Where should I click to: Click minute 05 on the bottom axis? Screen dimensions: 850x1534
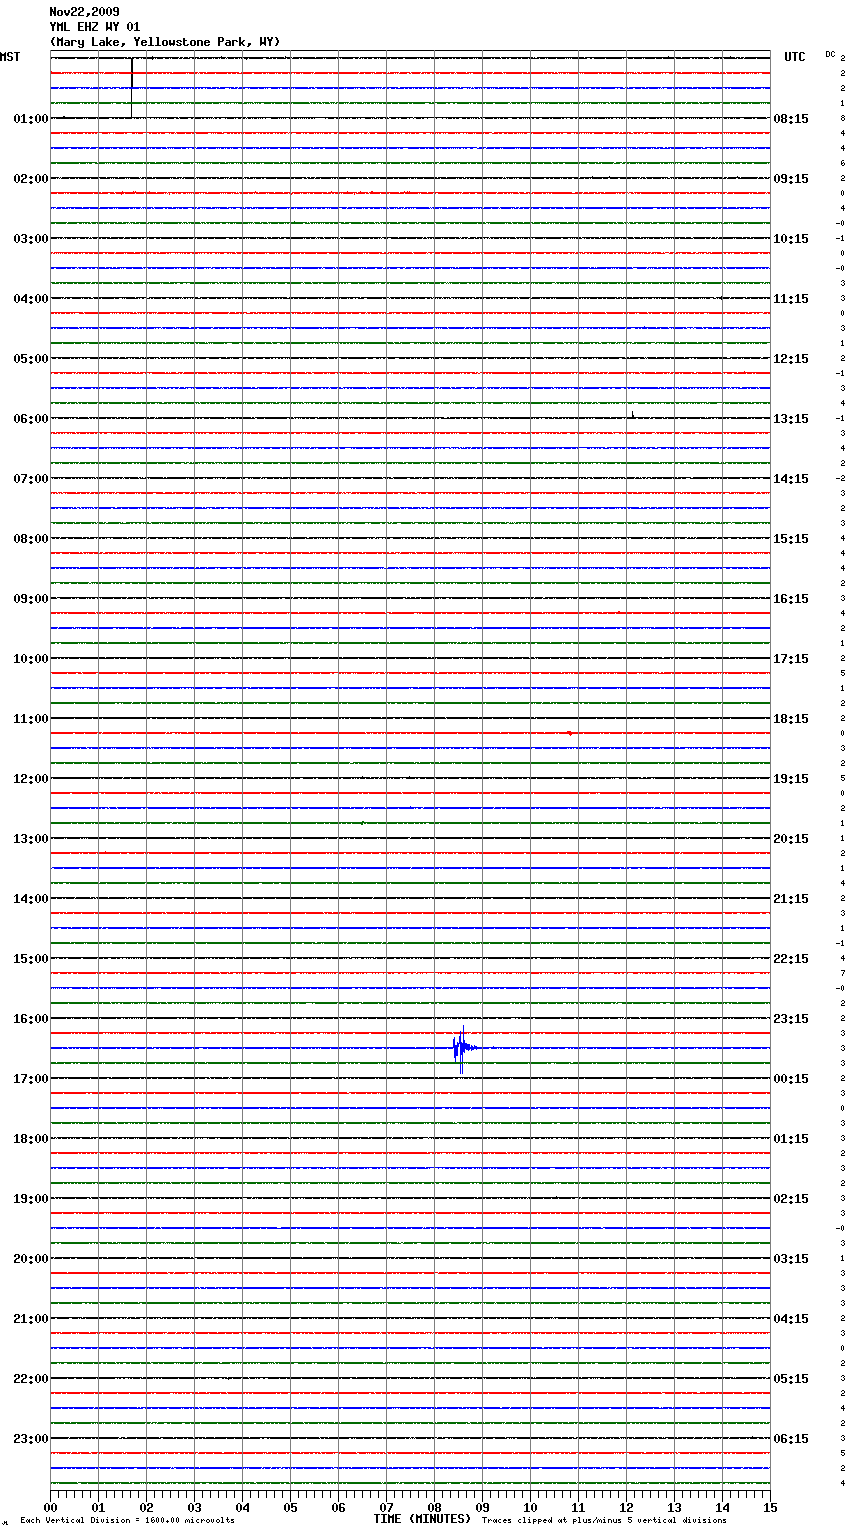(x=290, y=1507)
